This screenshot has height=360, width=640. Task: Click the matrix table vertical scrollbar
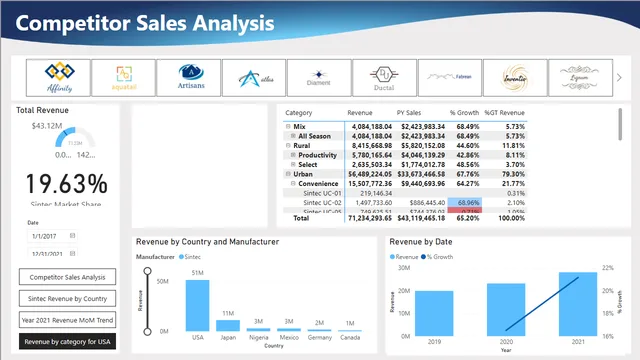coord(620,124)
